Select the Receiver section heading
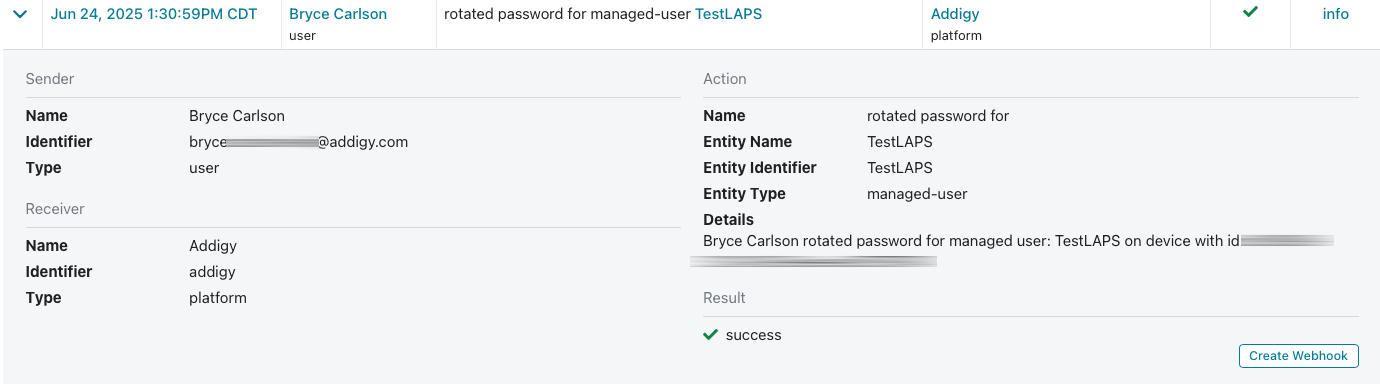Screen dimensions: 1380x384 [x=55, y=209]
